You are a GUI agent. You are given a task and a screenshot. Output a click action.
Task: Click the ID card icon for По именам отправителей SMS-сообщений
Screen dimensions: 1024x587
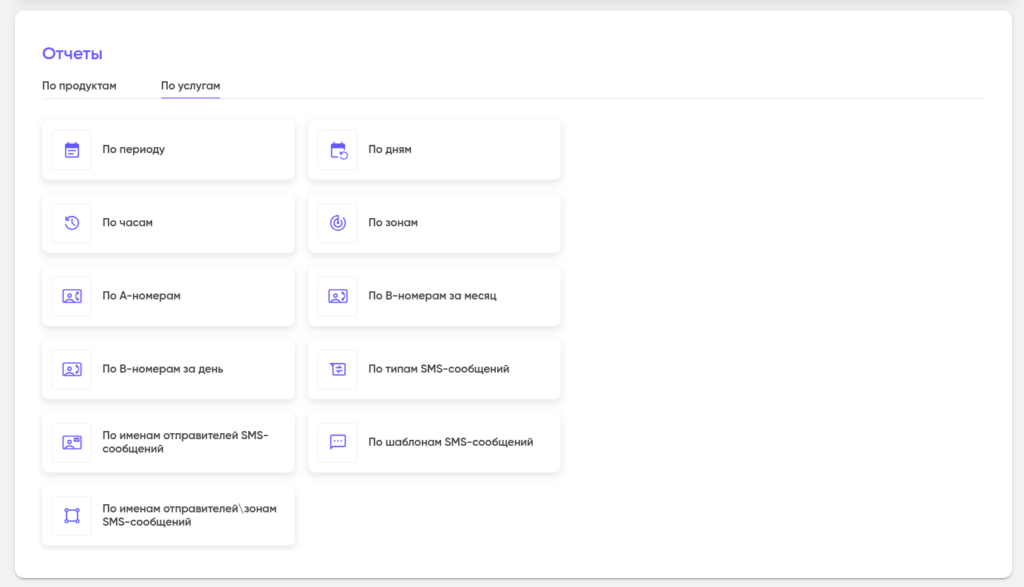click(72, 442)
